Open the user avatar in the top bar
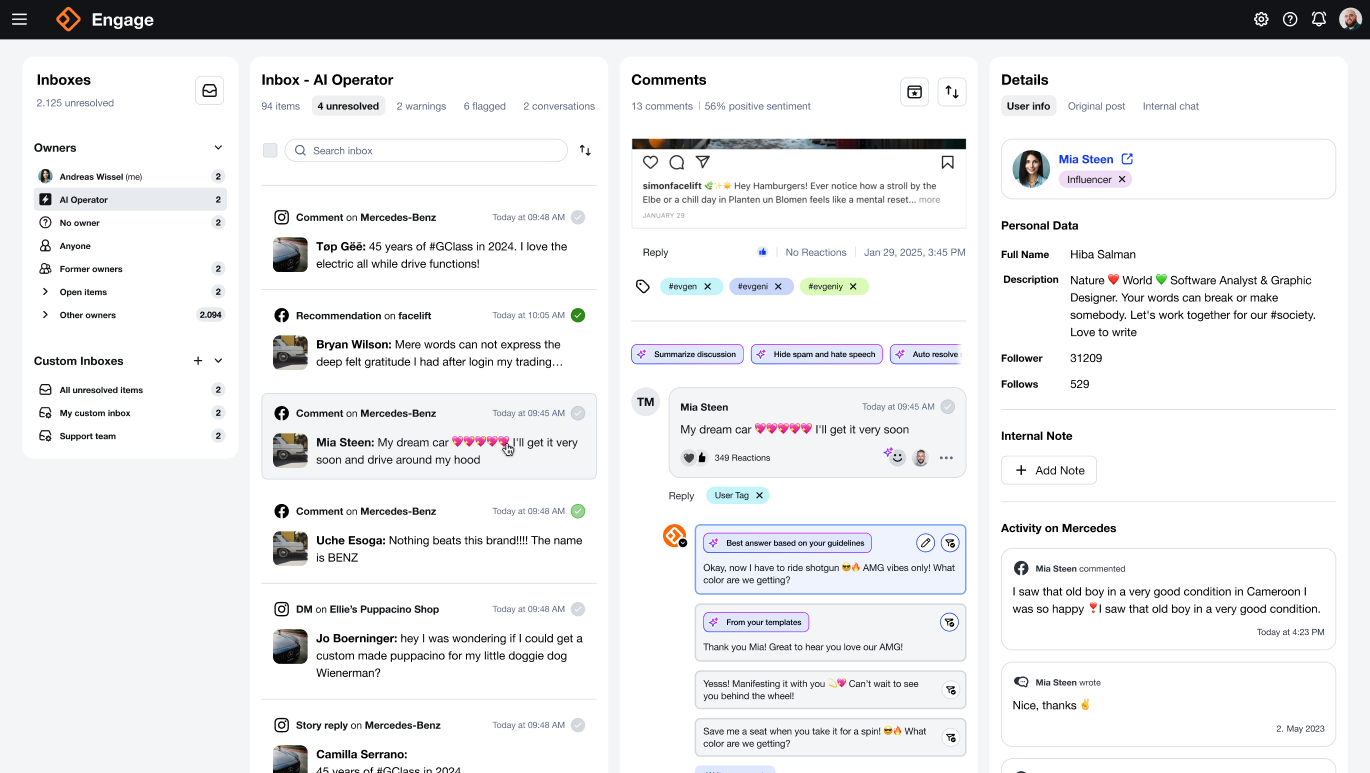1370x773 pixels. (1351, 19)
